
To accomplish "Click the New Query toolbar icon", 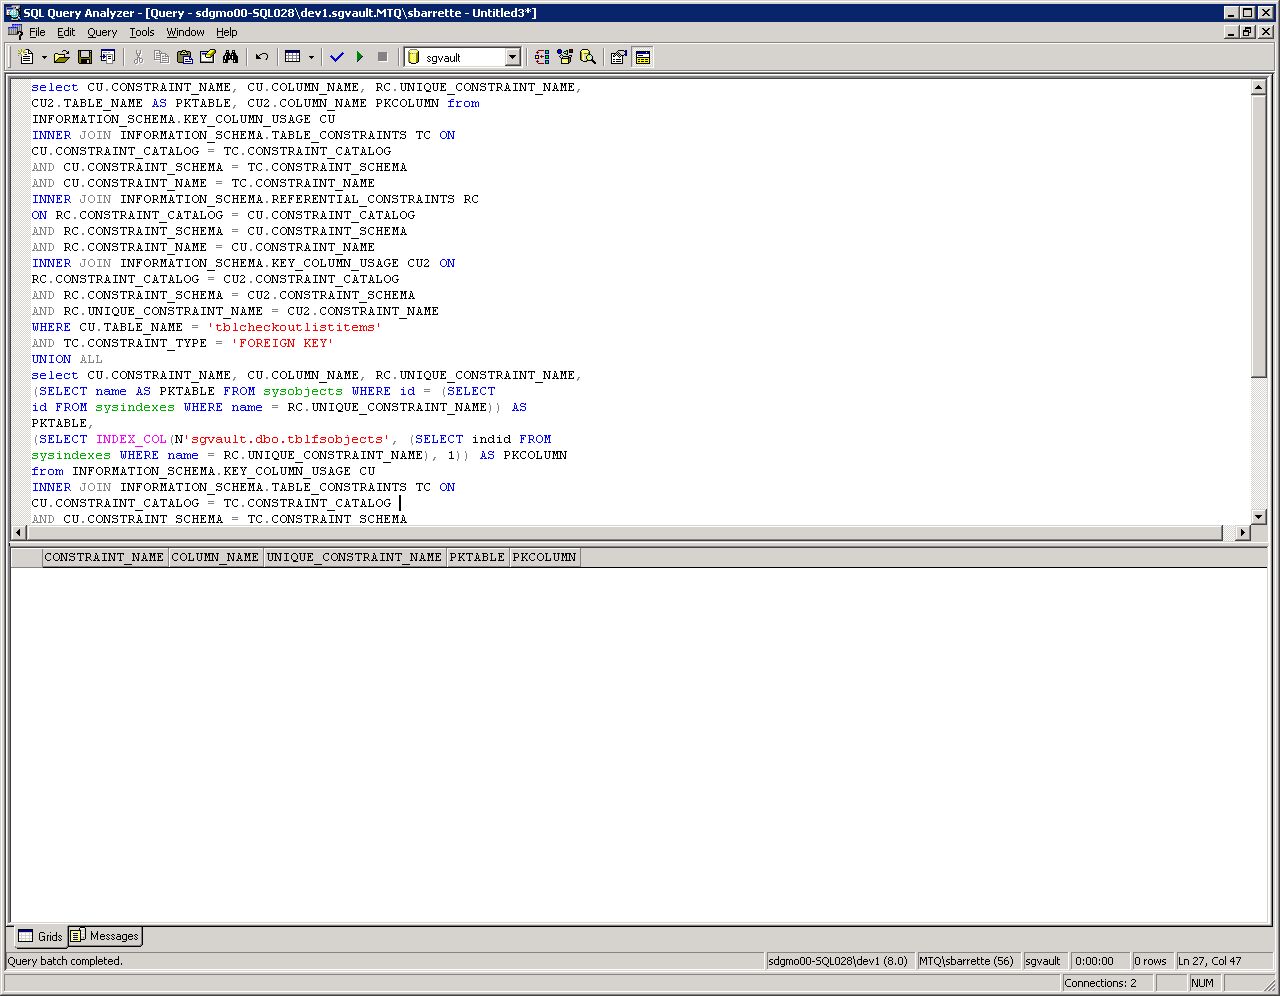I will 26,57.
